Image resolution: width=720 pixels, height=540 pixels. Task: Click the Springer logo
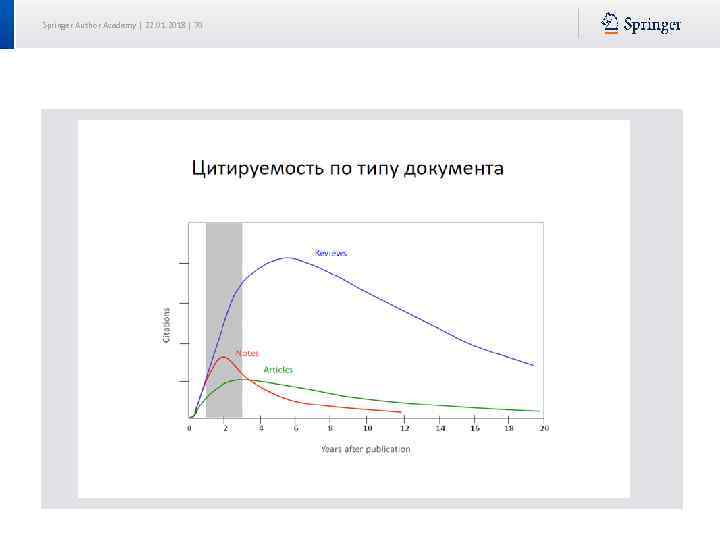point(641,23)
